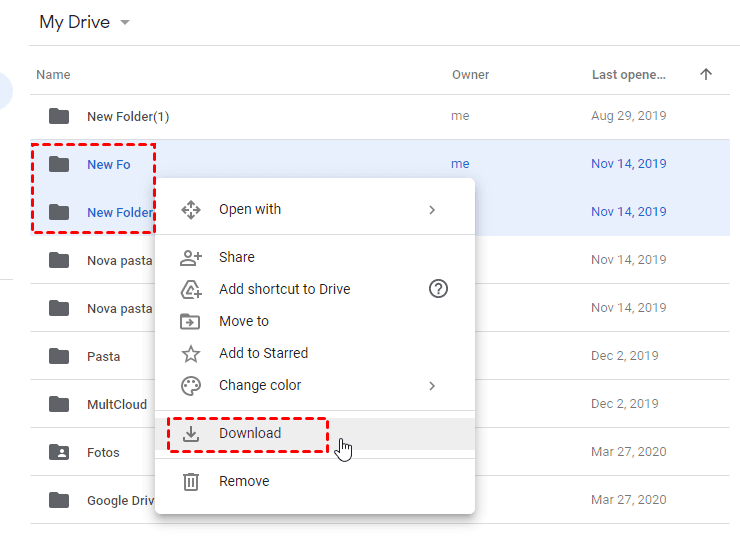
Task: Select Download from the context menu
Action: coord(250,434)
